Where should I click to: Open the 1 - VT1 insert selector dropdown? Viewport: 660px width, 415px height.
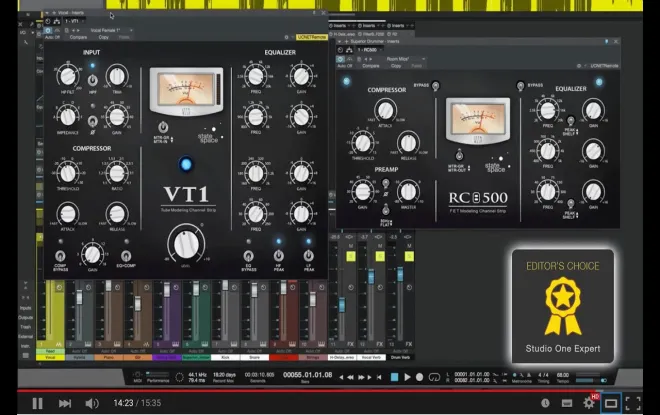click(x=74, y=21)
